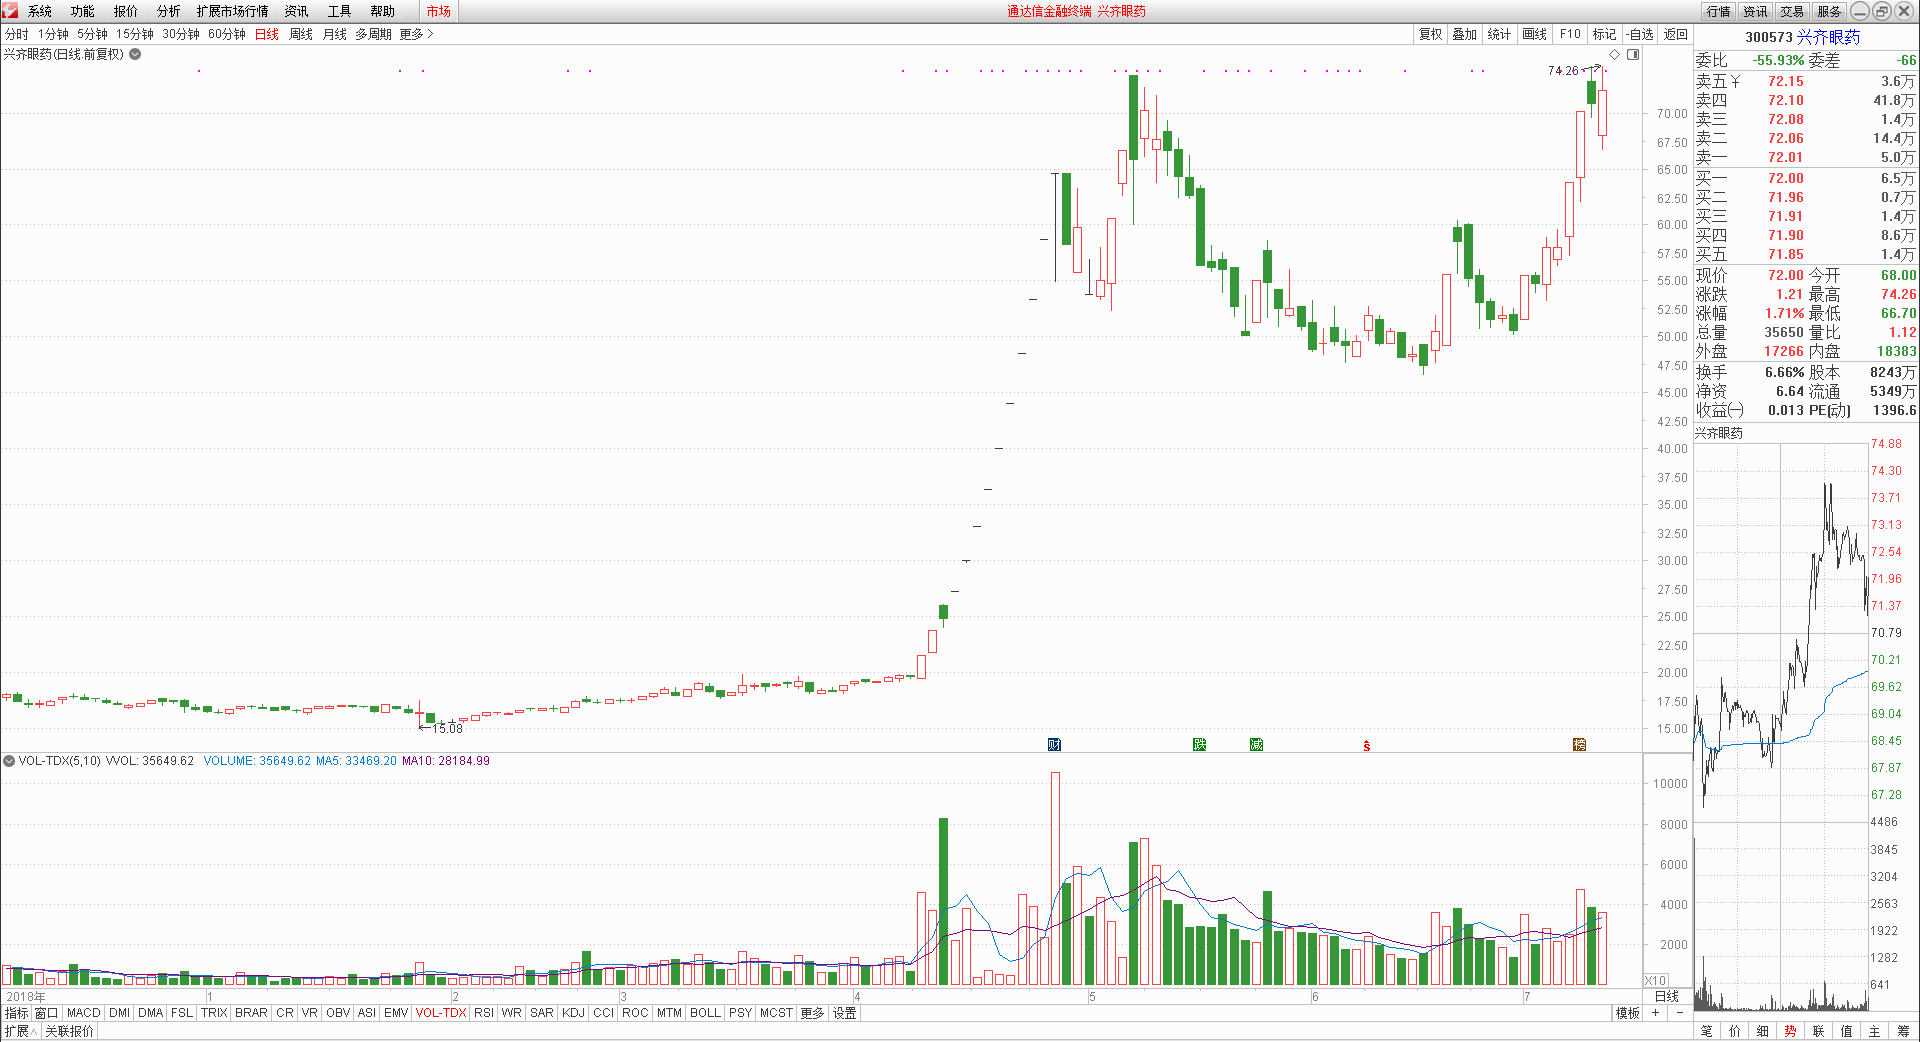Screen dimensions: 1920x1042
Task: Click the 日线 period label at bottom-right
Action: tap(1667, 997)
